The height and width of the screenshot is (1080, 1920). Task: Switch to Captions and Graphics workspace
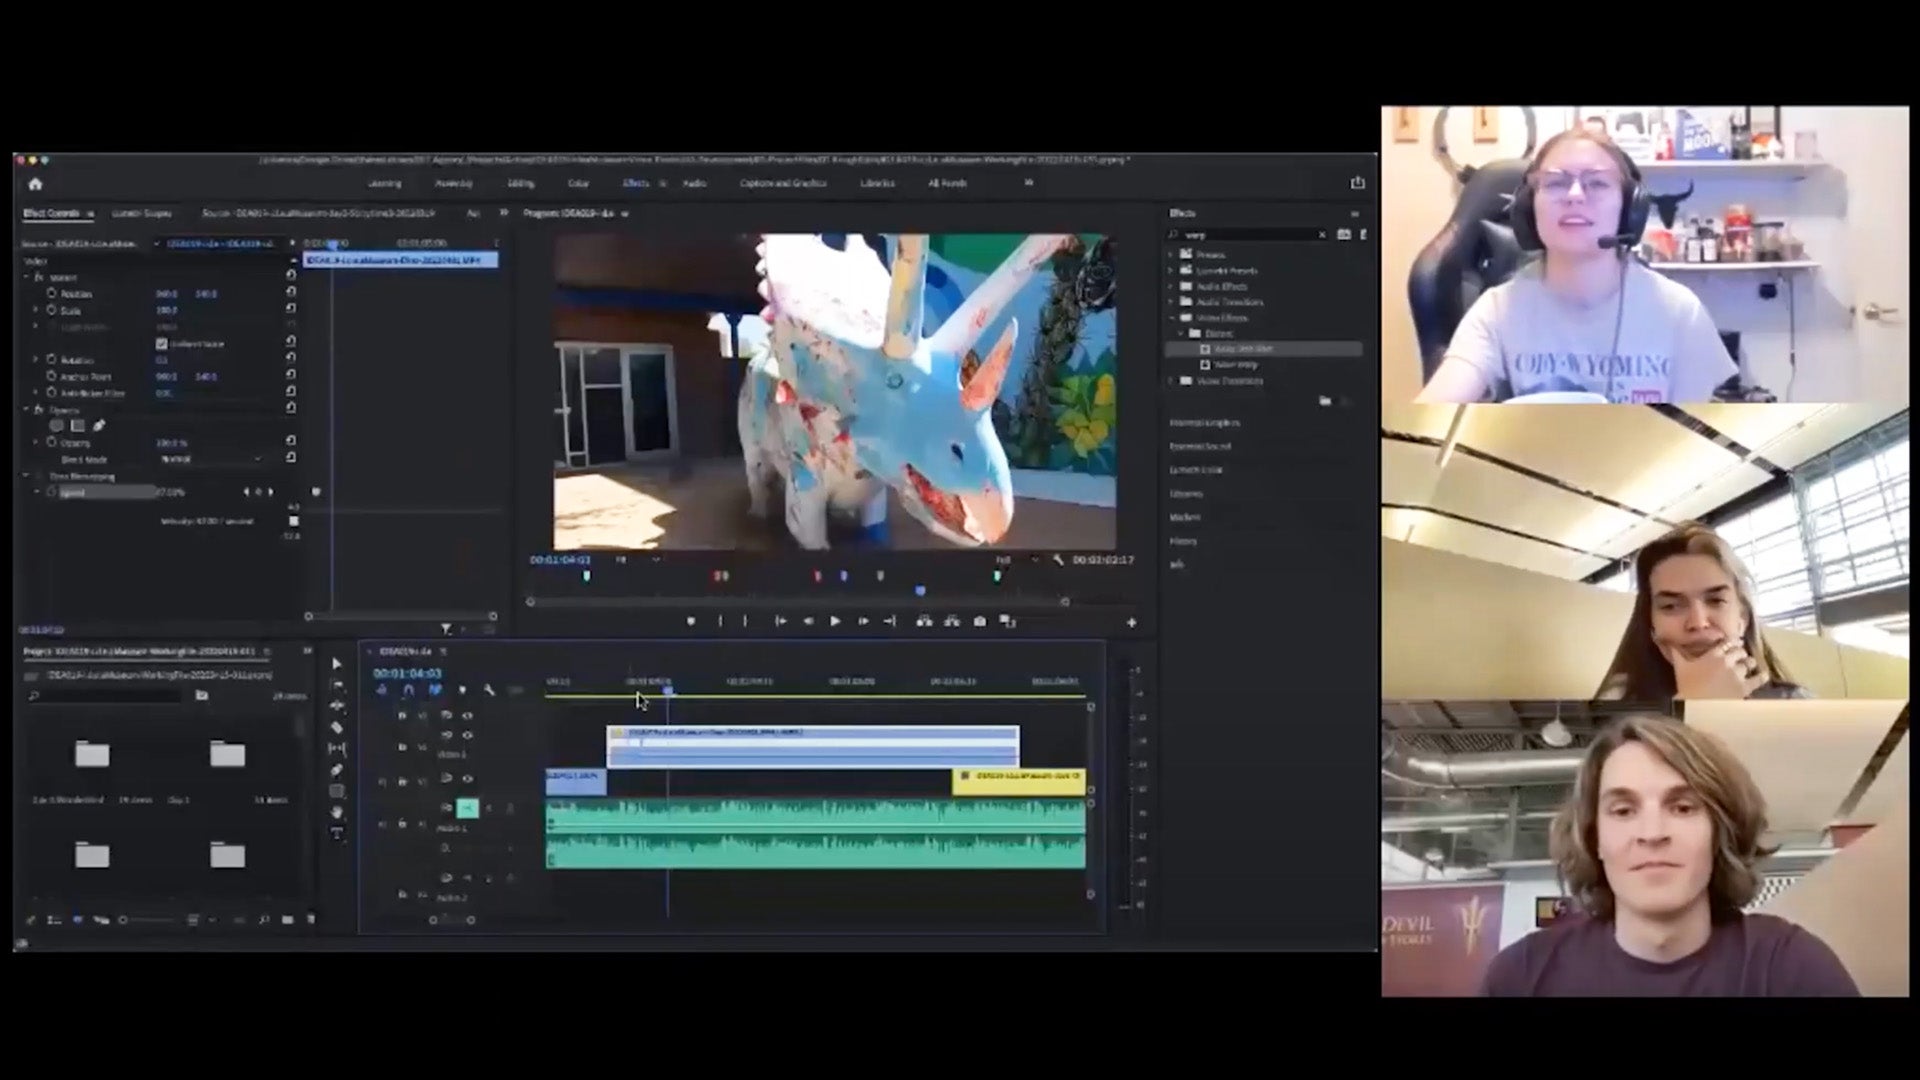point(783,184)
